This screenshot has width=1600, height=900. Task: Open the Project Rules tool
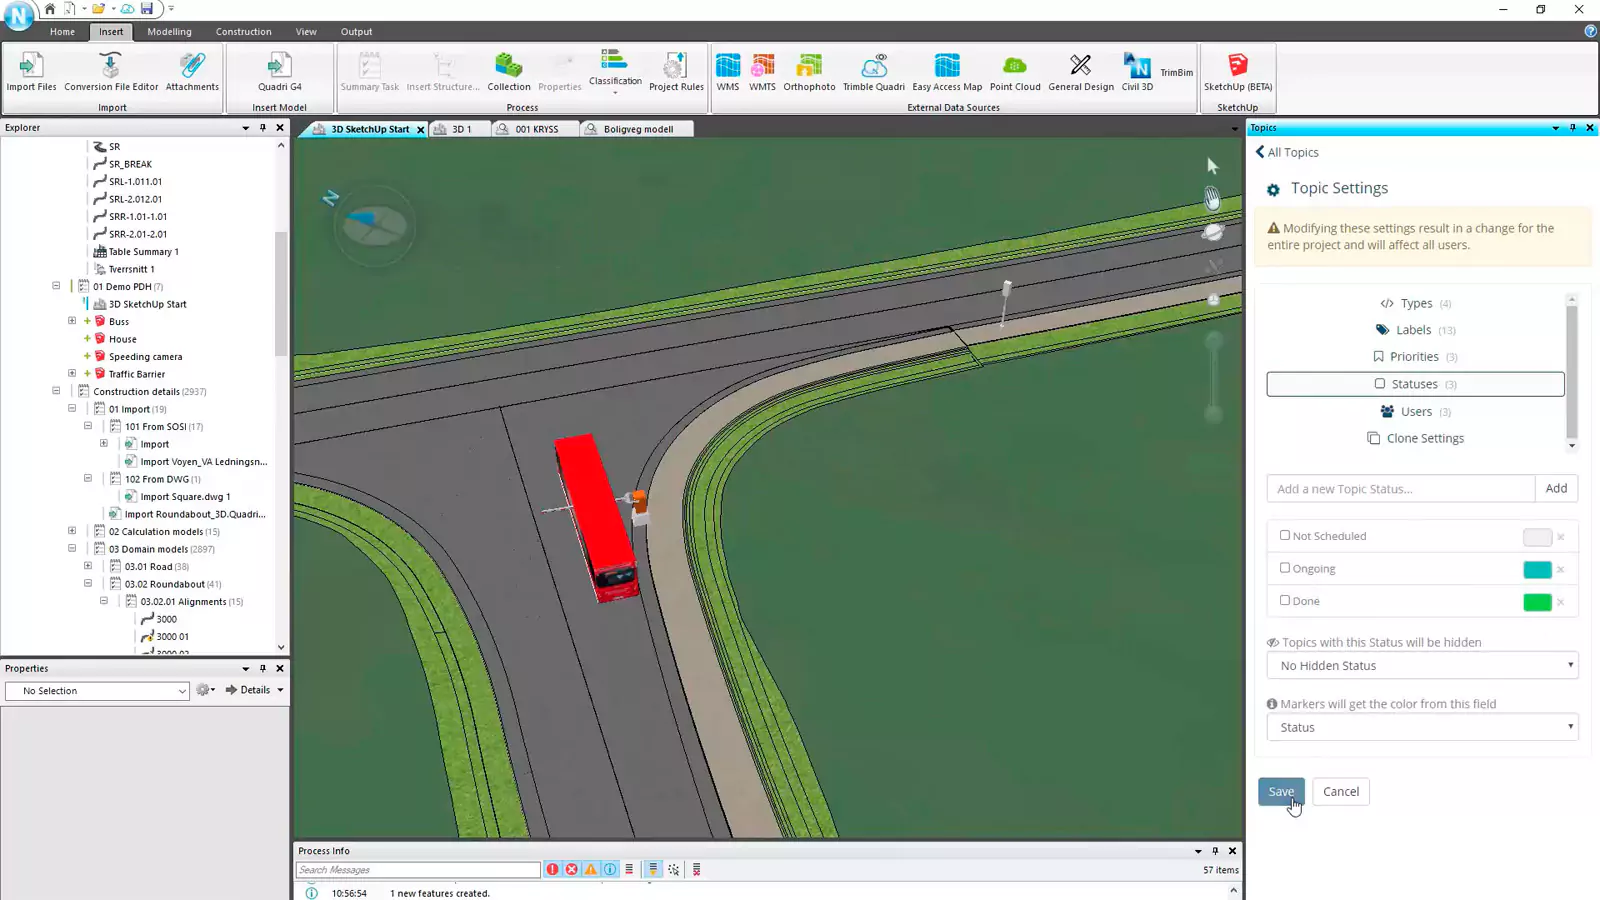click(676, 72)
